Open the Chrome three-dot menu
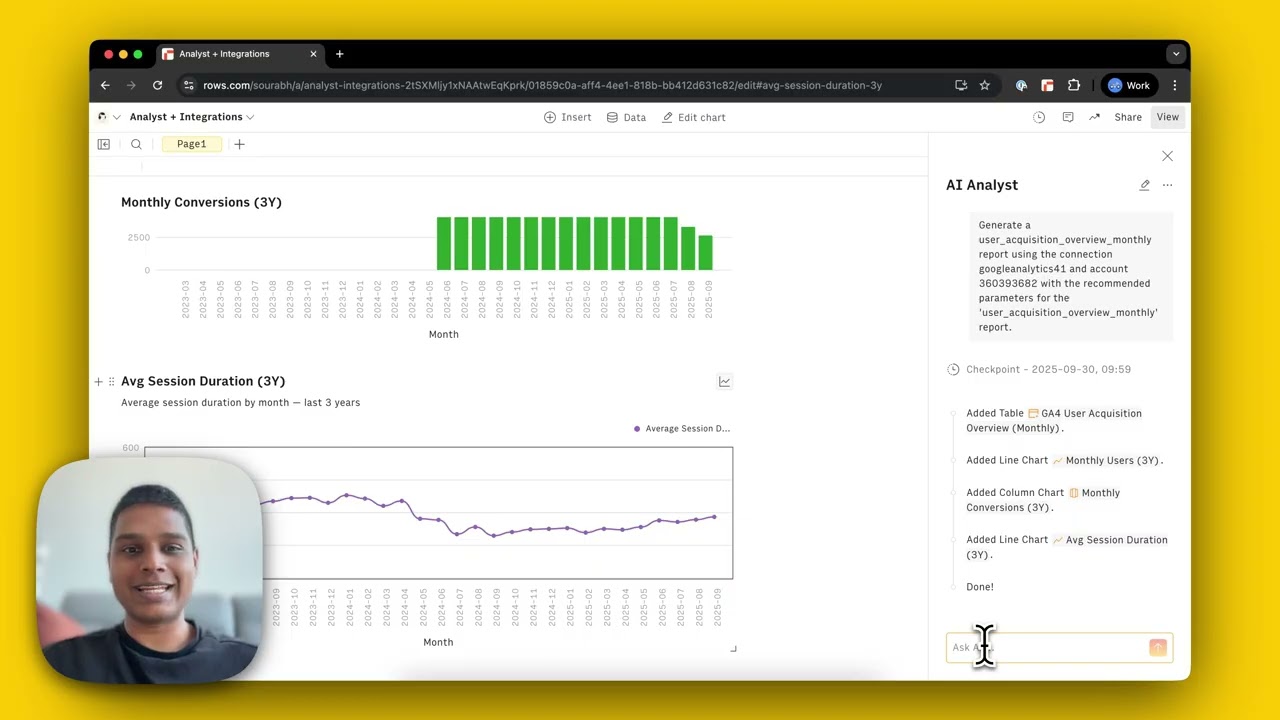This screenshot has height=720, width=1280. 1174,85
